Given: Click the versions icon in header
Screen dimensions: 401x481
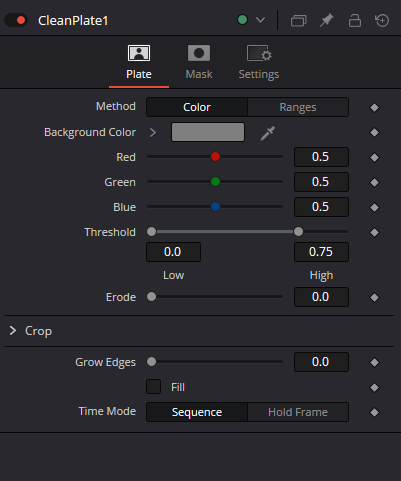Looking at the screenshot, I should coord(298,20).
